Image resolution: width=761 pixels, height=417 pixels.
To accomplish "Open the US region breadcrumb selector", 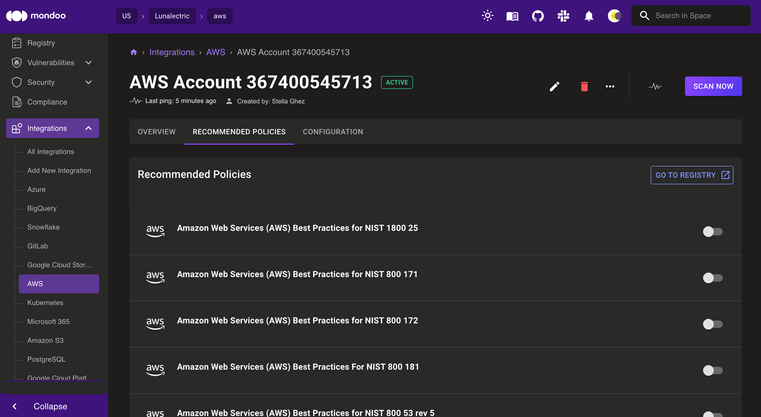I will coord(126,16).
